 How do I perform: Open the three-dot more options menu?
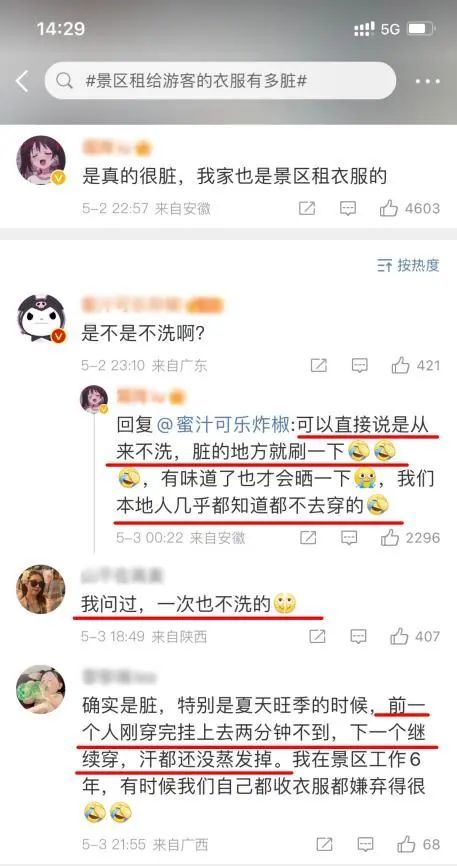(x=428, y=82)
